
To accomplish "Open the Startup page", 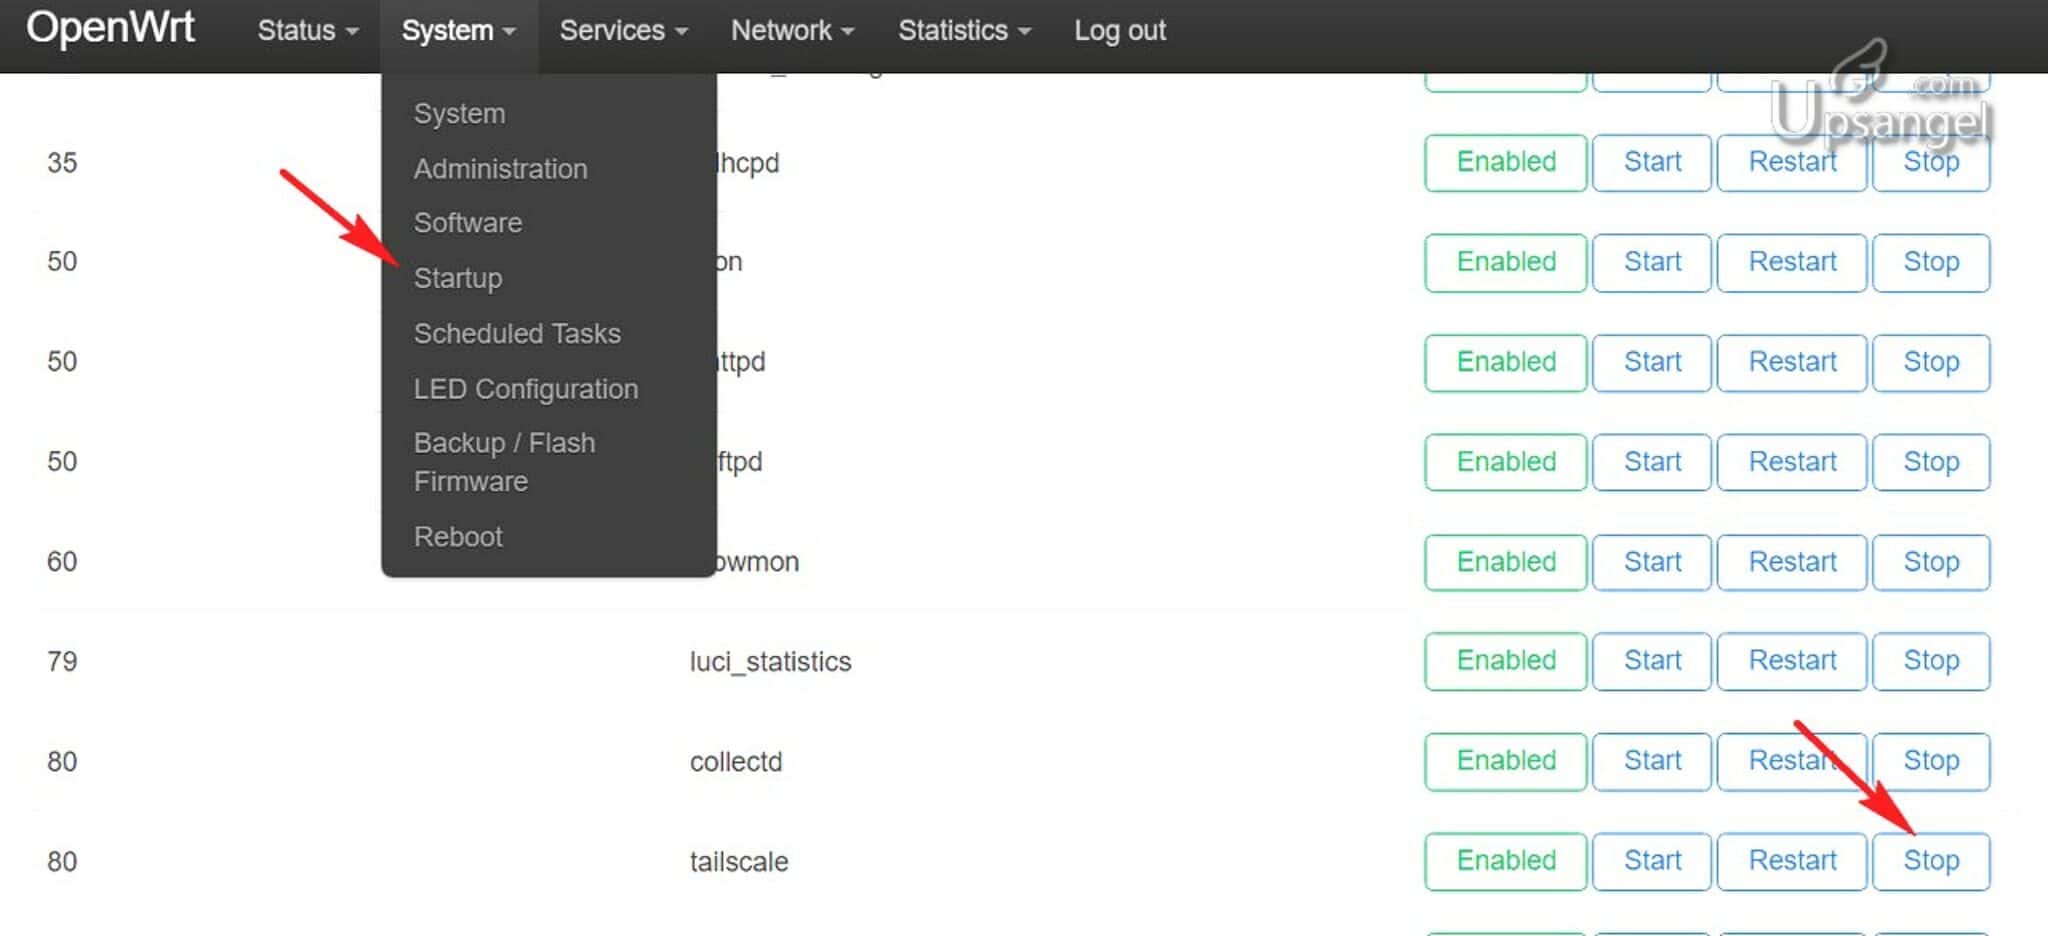I will point(457,278).
